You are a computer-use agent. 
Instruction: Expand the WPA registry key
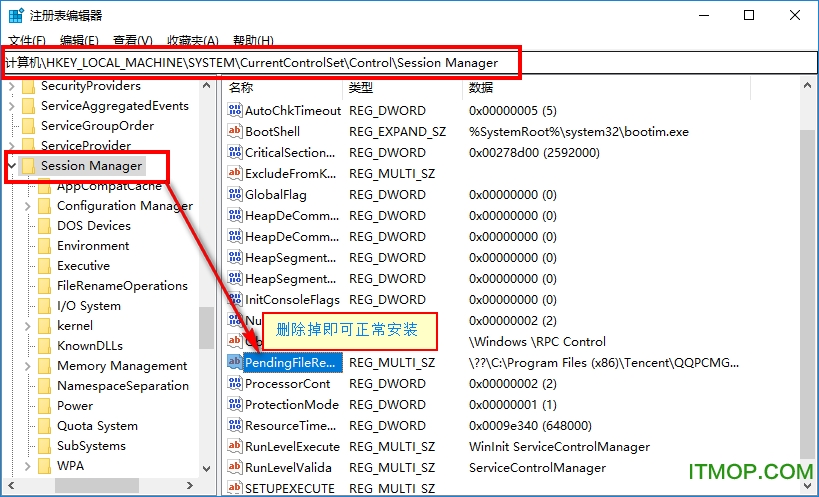point(27,466)
